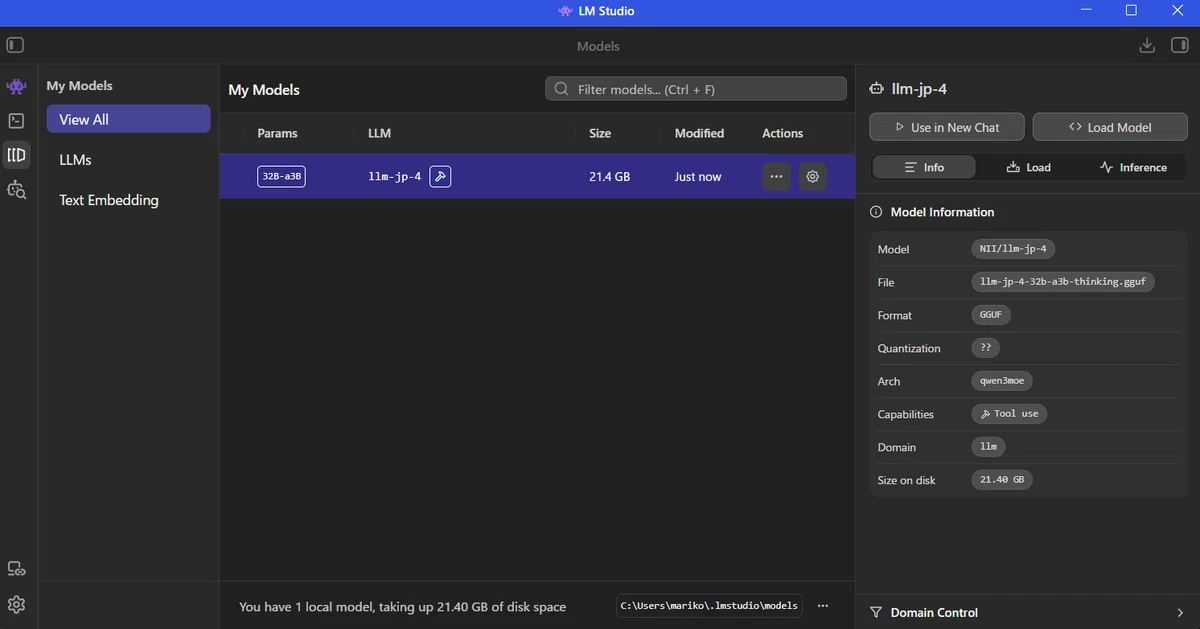Click Use in New Chat button
1200x629 pixels.
[x=947, y=127]
